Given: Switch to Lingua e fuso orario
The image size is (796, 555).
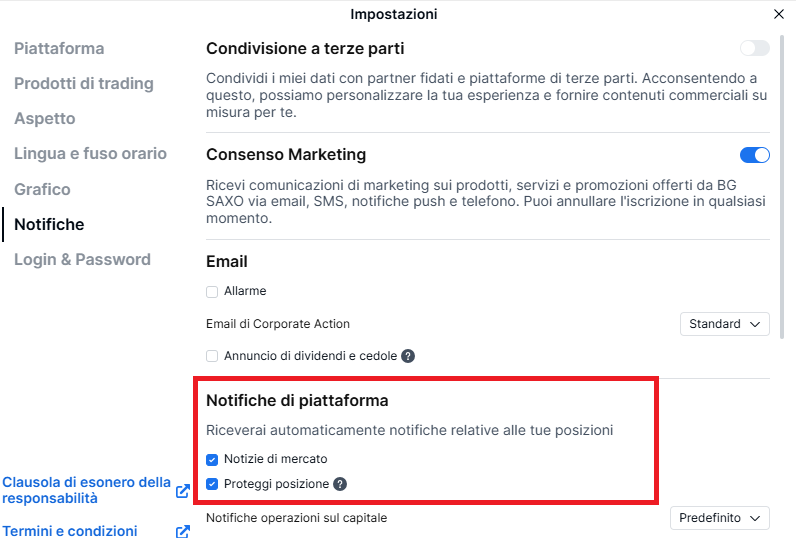Looking at the screenshot, I should coord(90,154).
